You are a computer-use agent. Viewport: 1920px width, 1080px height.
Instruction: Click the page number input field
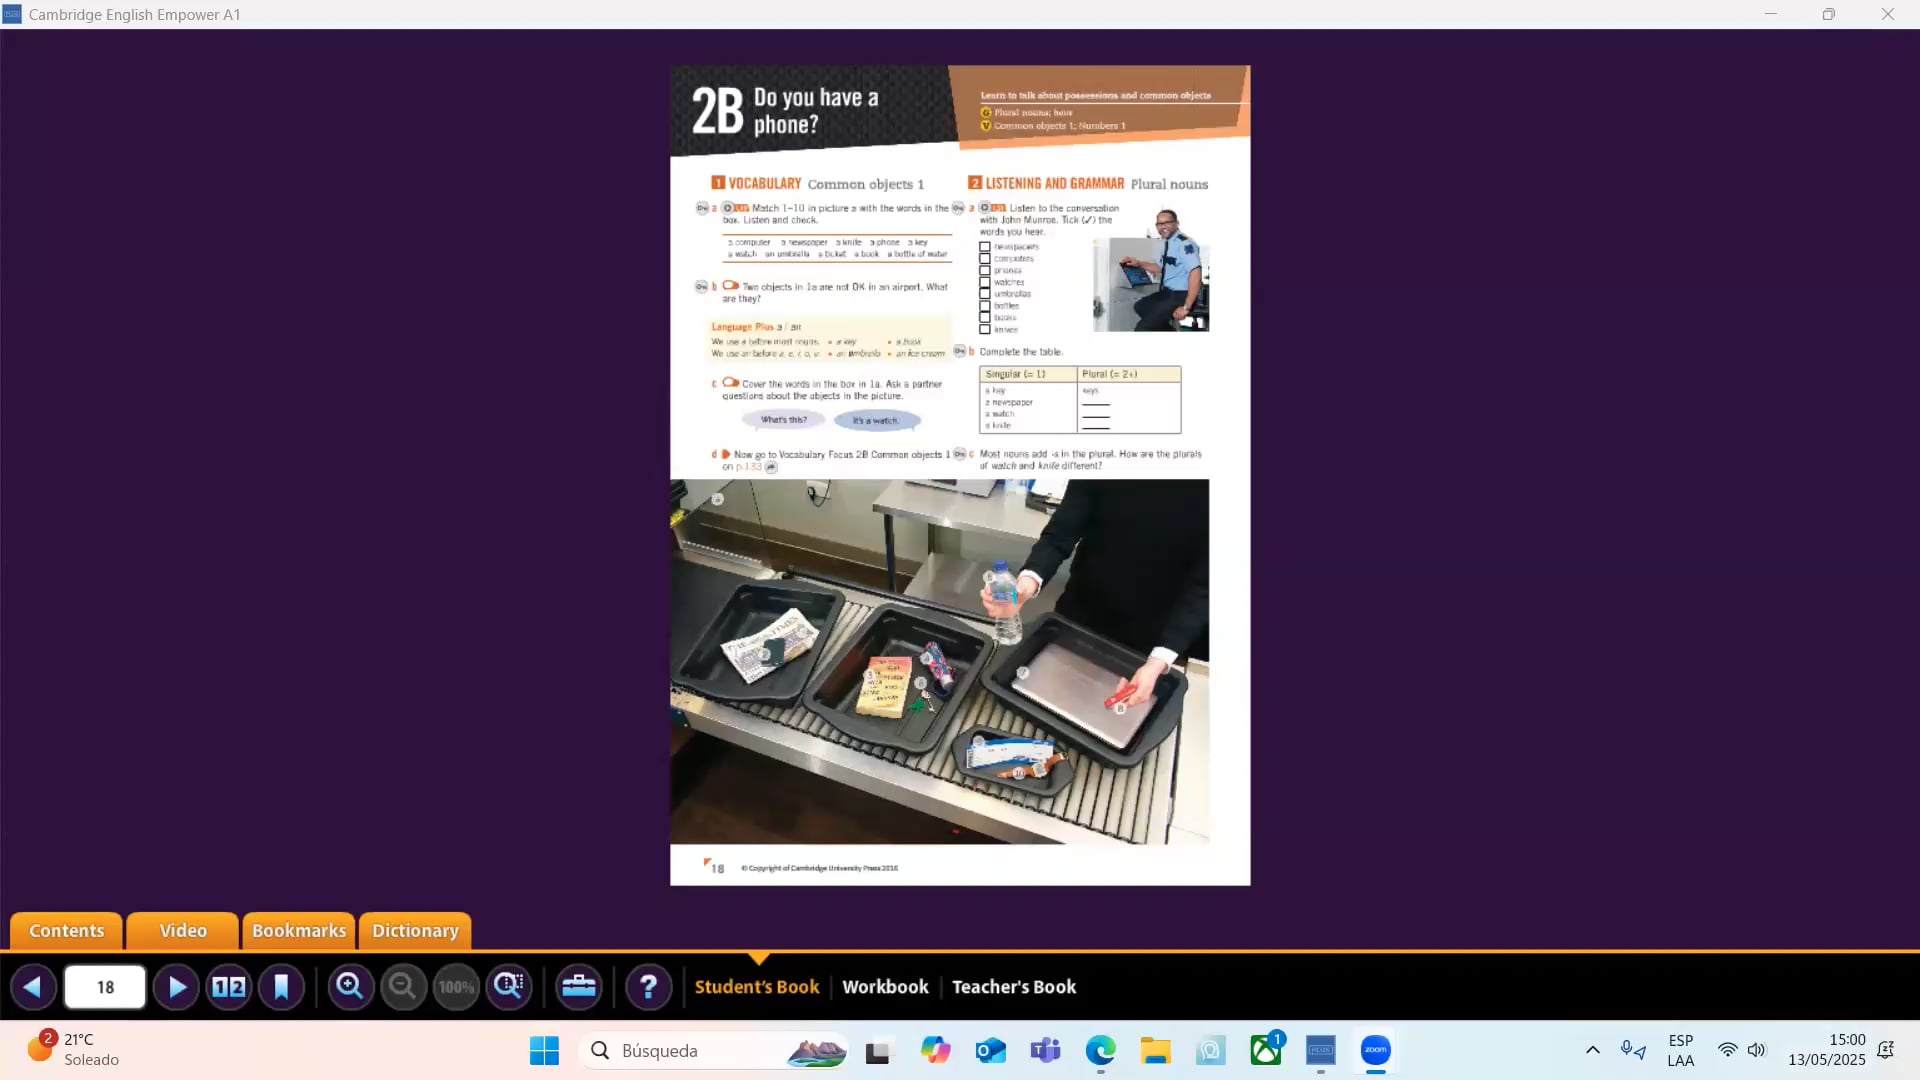[x=104, y=987]
